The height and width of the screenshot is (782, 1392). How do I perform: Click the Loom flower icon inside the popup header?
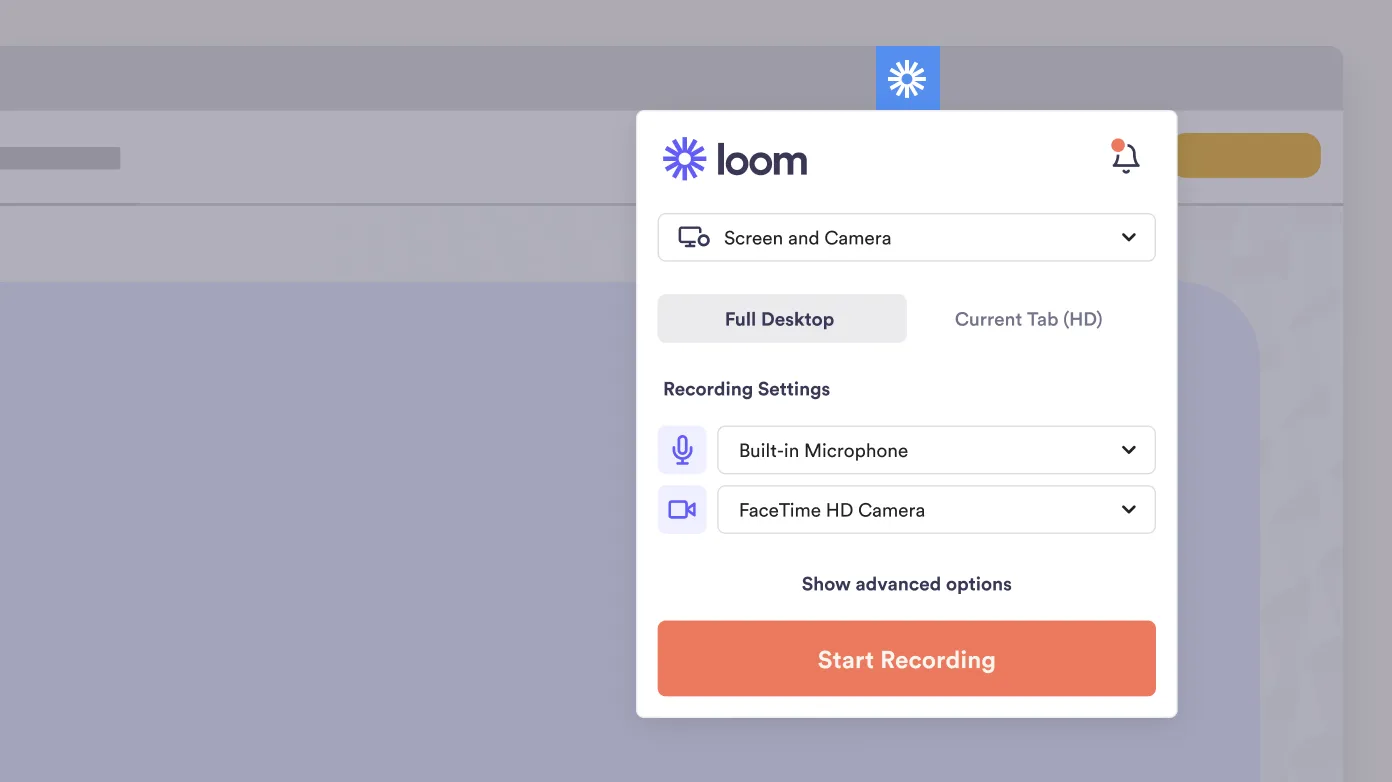[x=683, y=157]
